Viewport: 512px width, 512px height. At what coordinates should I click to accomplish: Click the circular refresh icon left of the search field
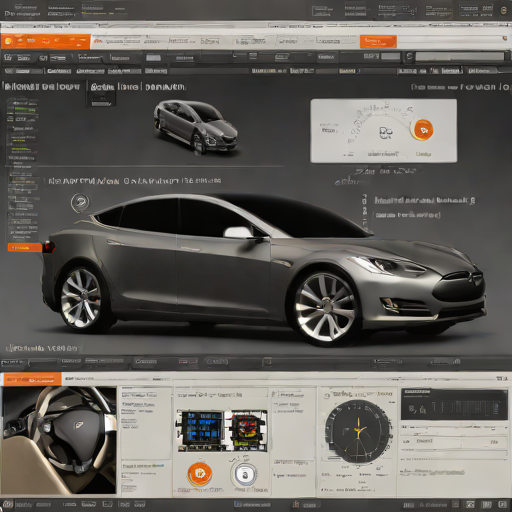409,56
